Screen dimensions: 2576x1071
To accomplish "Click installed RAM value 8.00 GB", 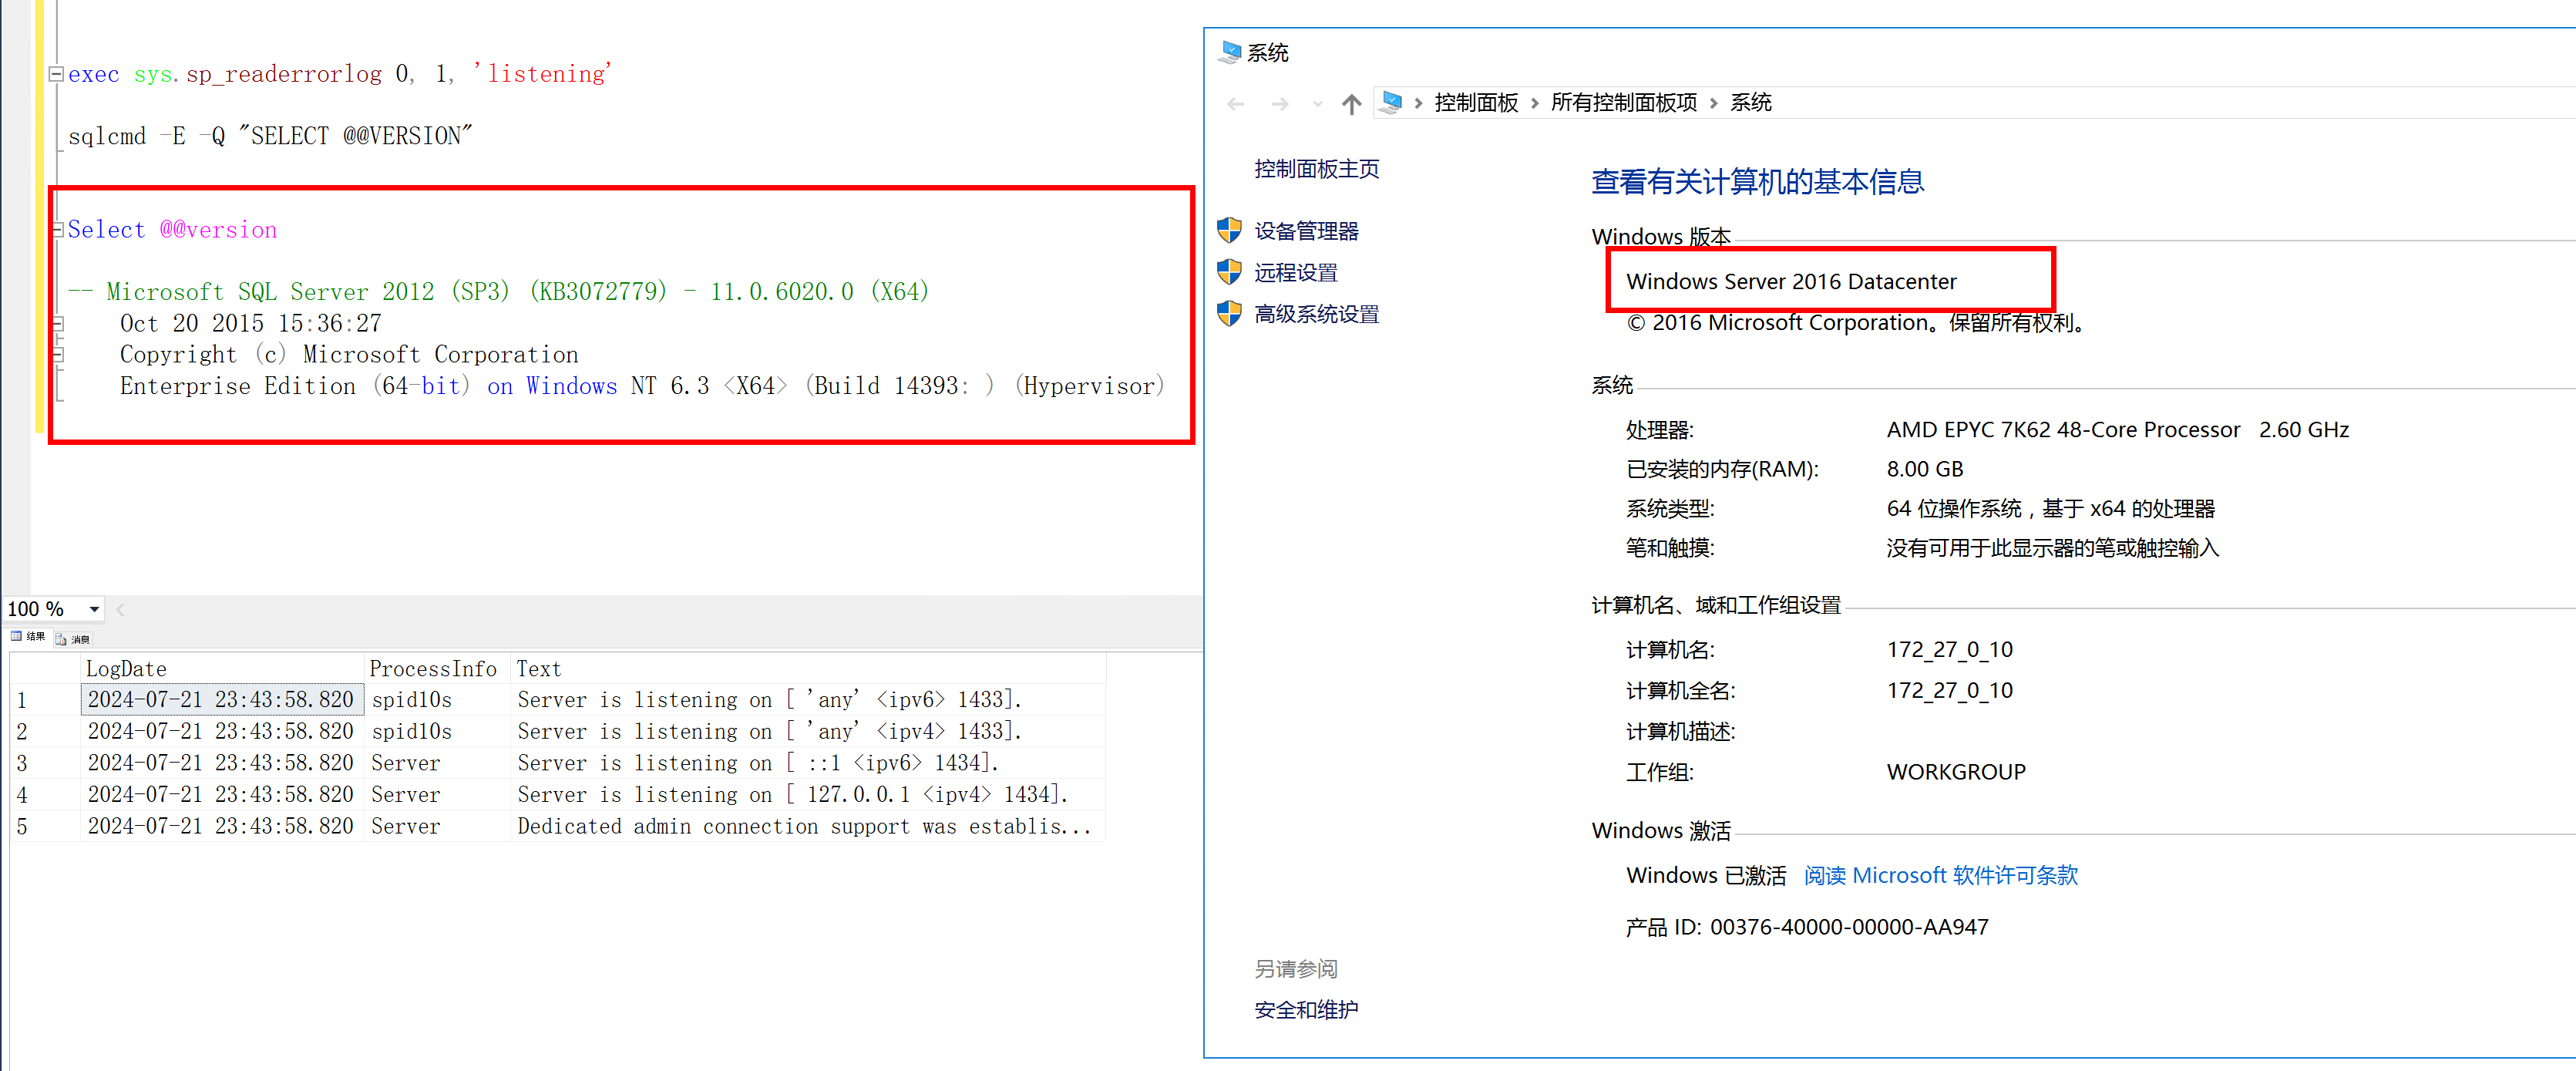I will click(x=1924, y=469).
